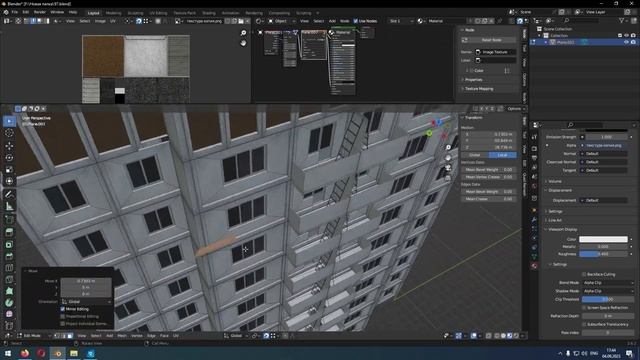Open the Displacement Default dropdown
This screenshot has height=360, width=640.
[604, 200]
